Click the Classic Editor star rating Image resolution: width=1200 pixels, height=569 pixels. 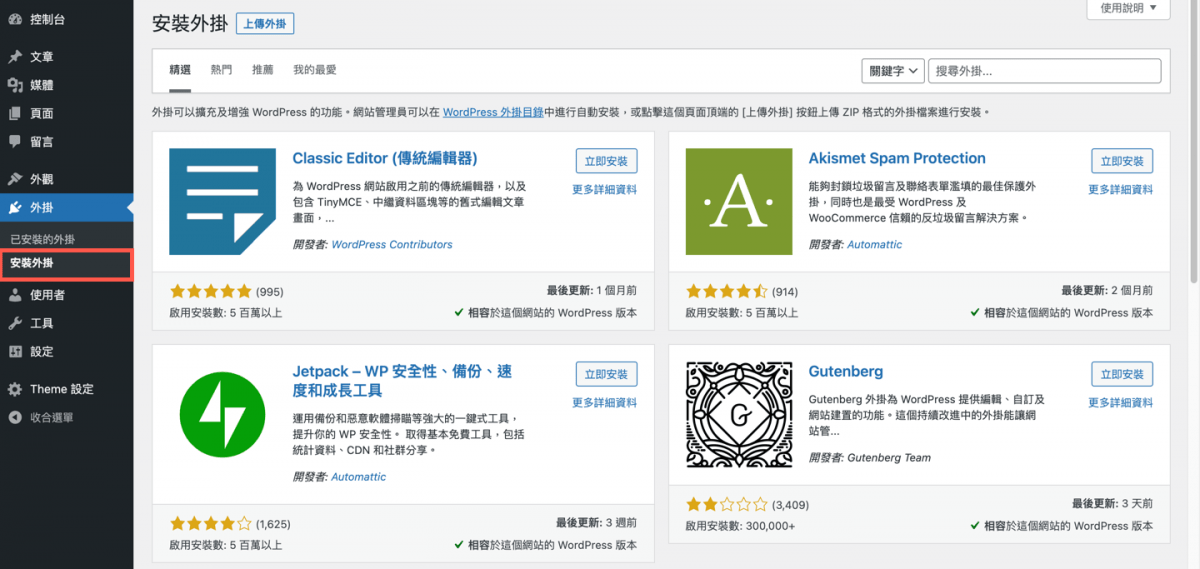pyautogui.click(x=210, y=292)
